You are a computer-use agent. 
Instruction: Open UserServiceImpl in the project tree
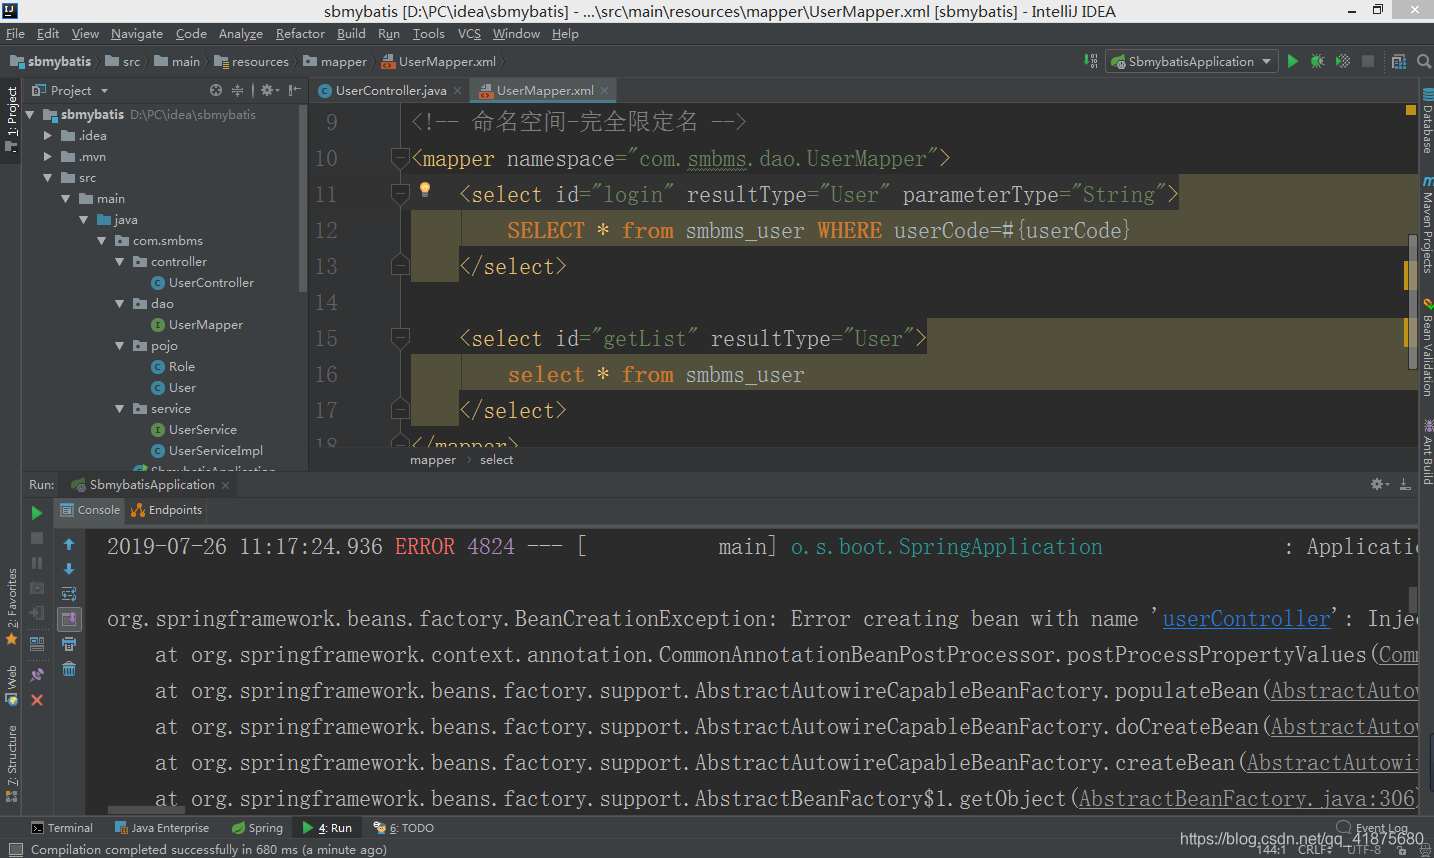pyautogui.click(x=216, y=450)
